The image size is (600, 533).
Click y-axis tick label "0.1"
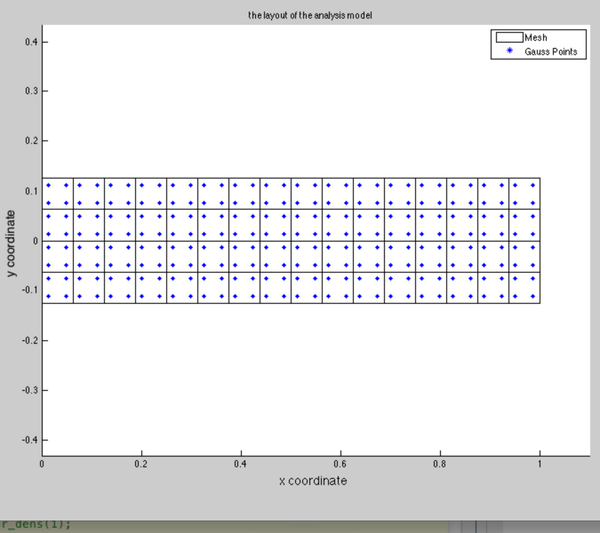pyautogui.click(x=31, y=191)
